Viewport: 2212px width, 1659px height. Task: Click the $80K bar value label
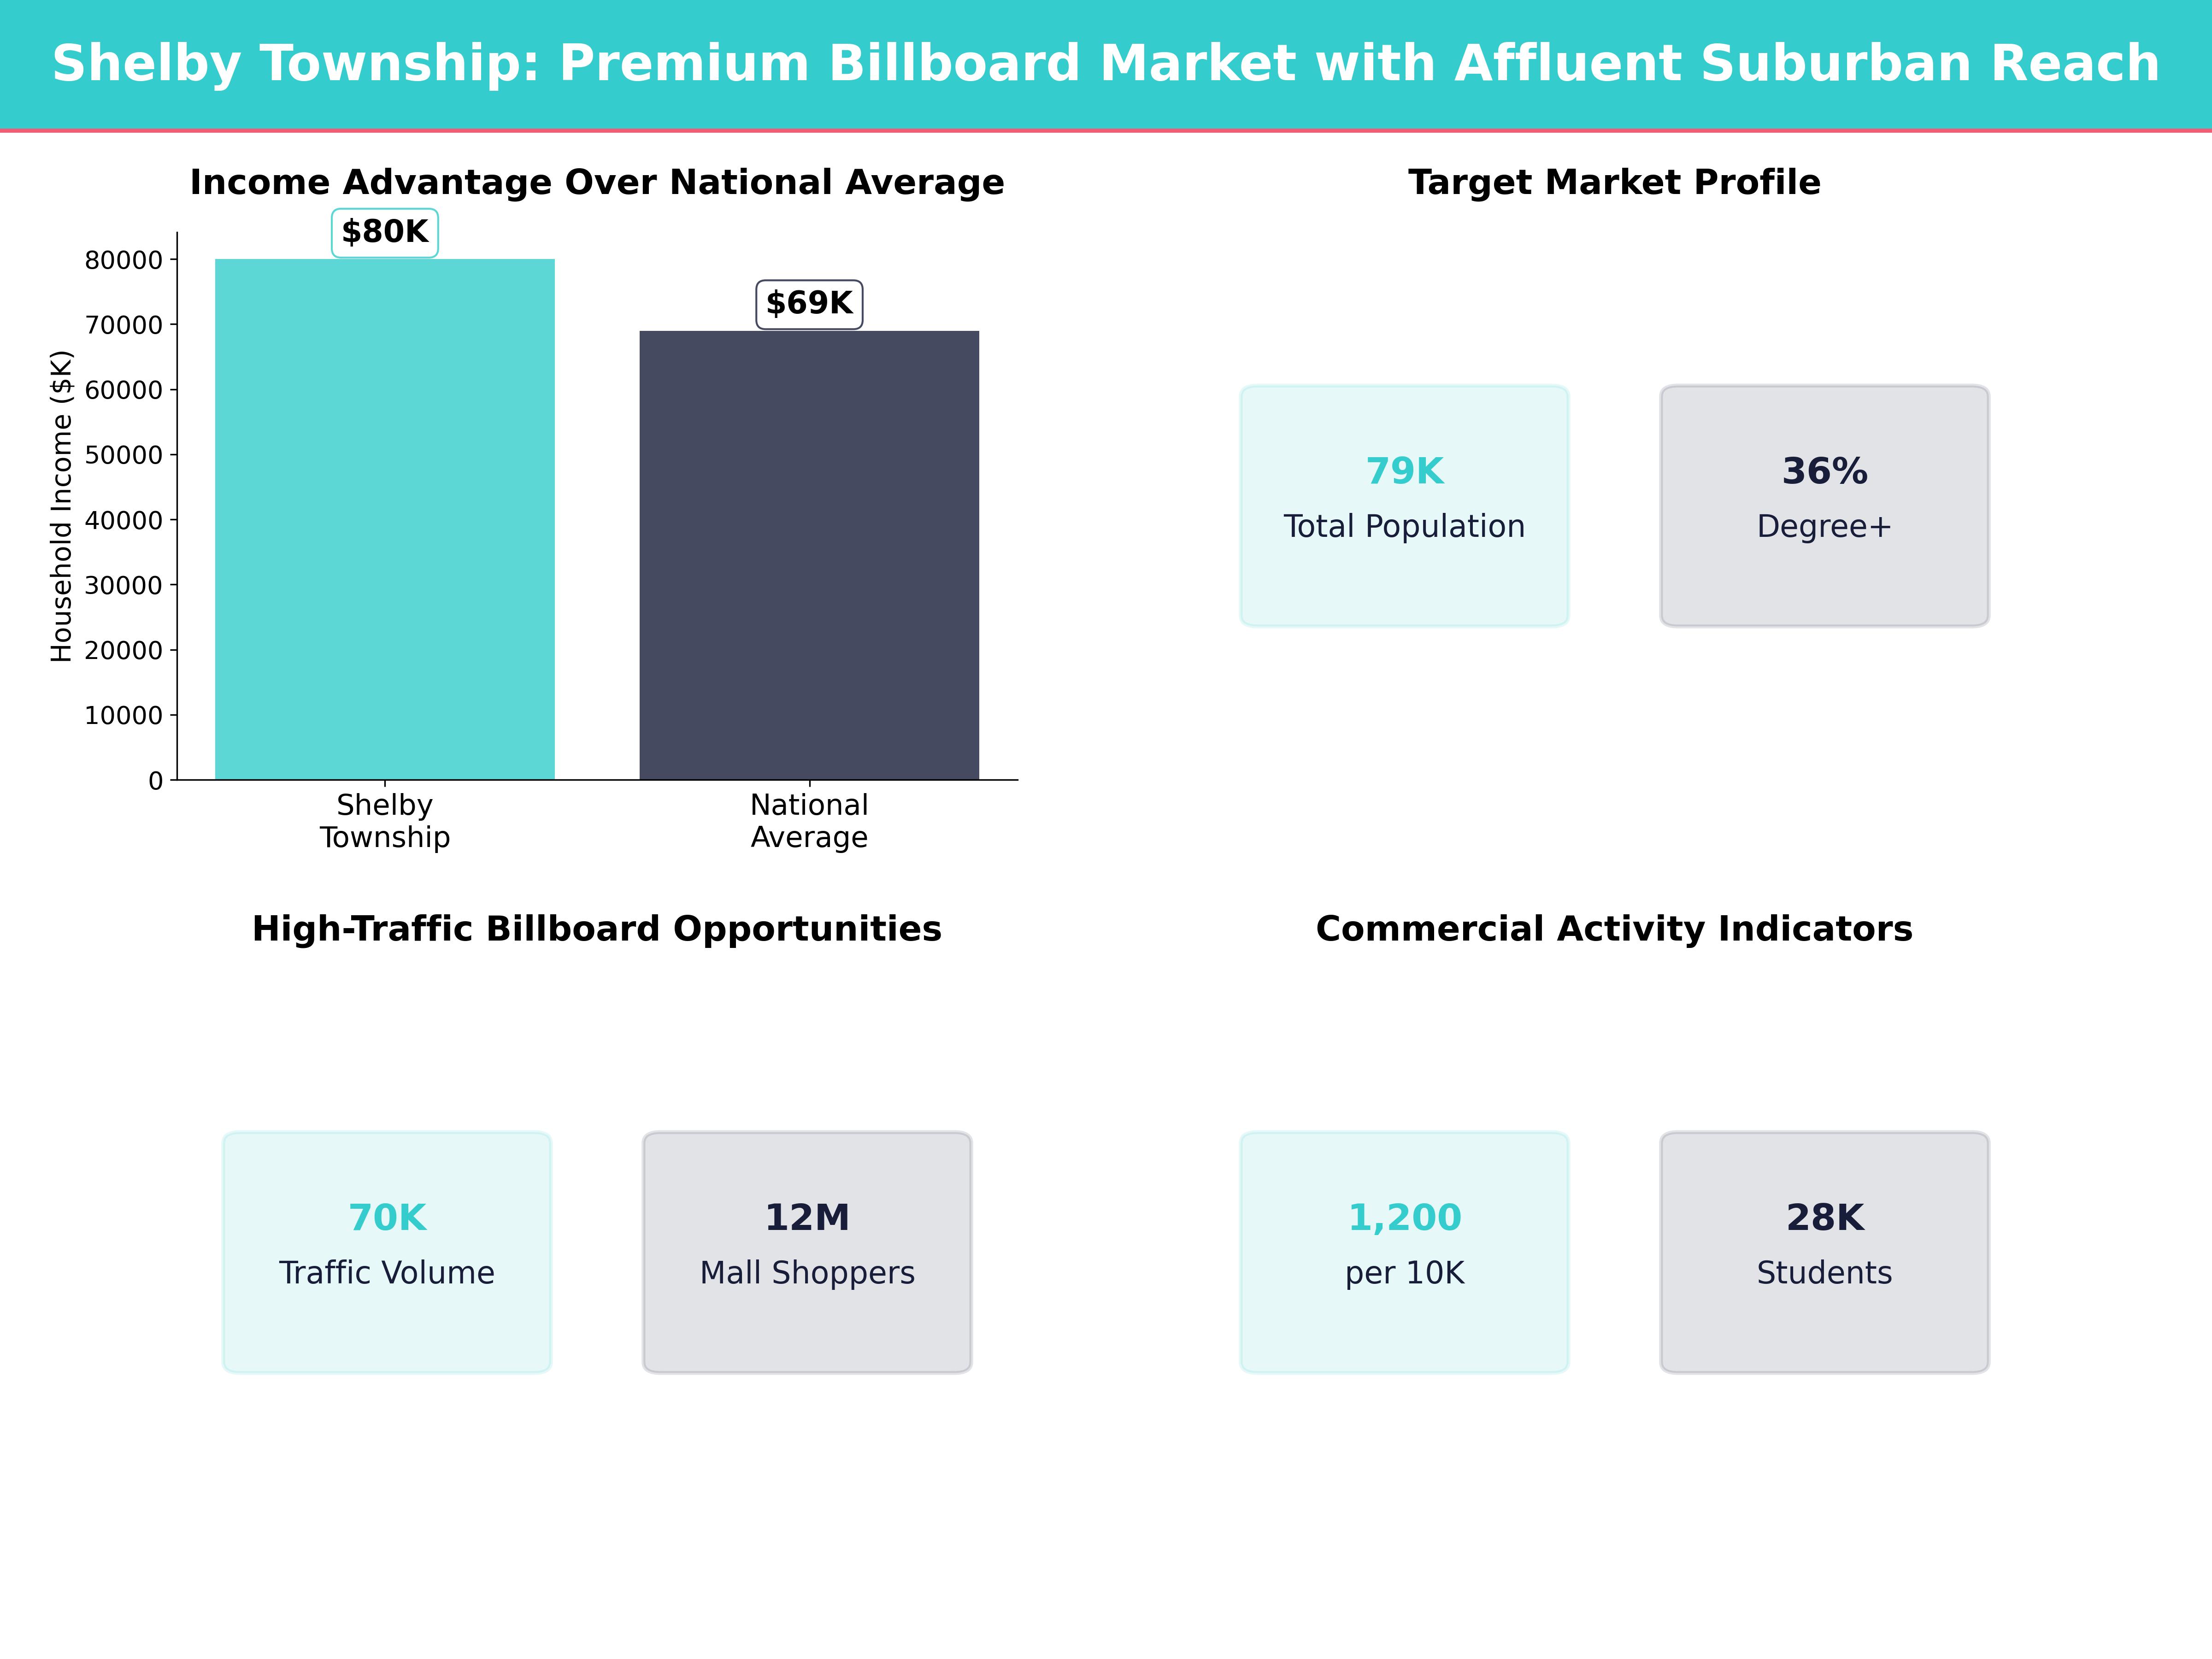[x=385, y=232]
